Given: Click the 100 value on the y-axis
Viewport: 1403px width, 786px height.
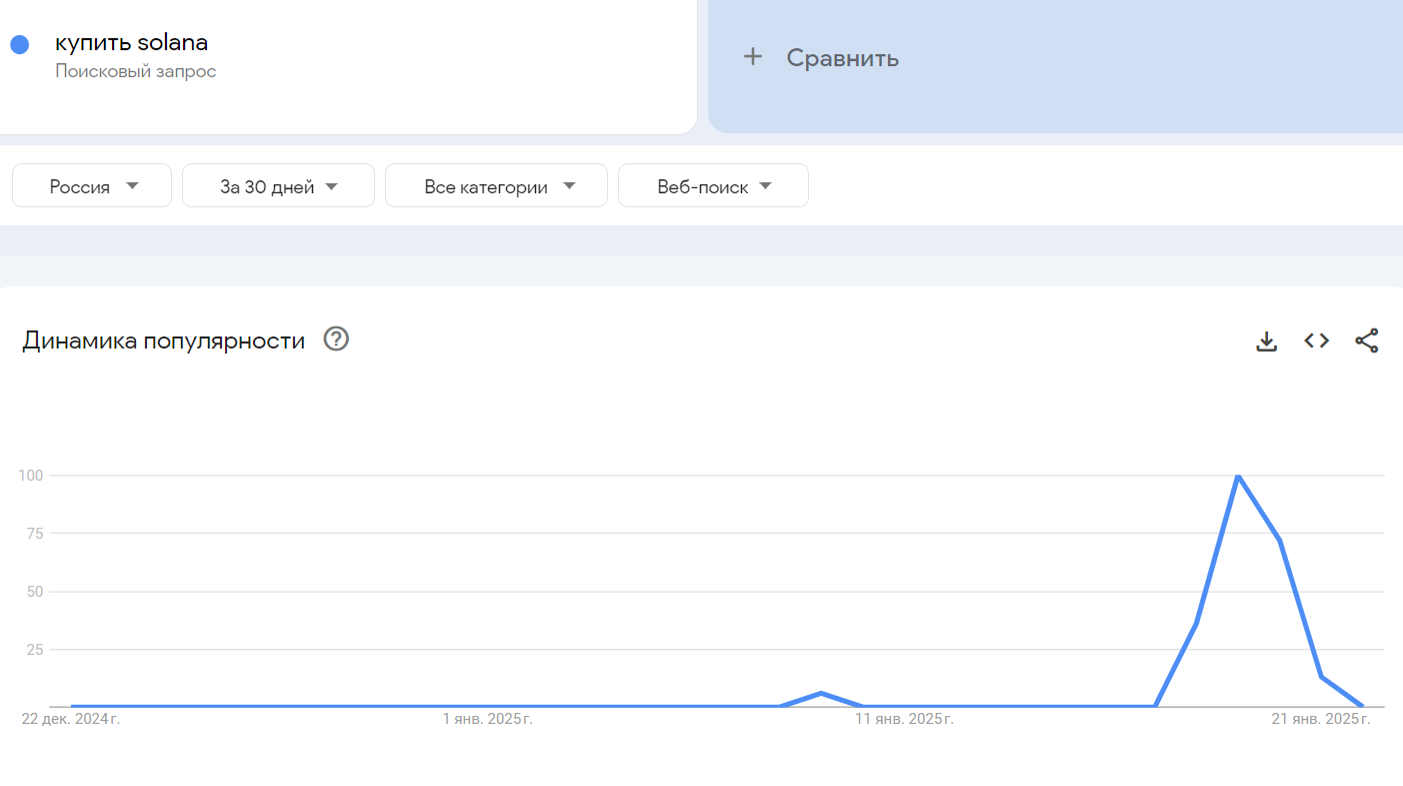Looking at the screenshot, I should (31, 475).
